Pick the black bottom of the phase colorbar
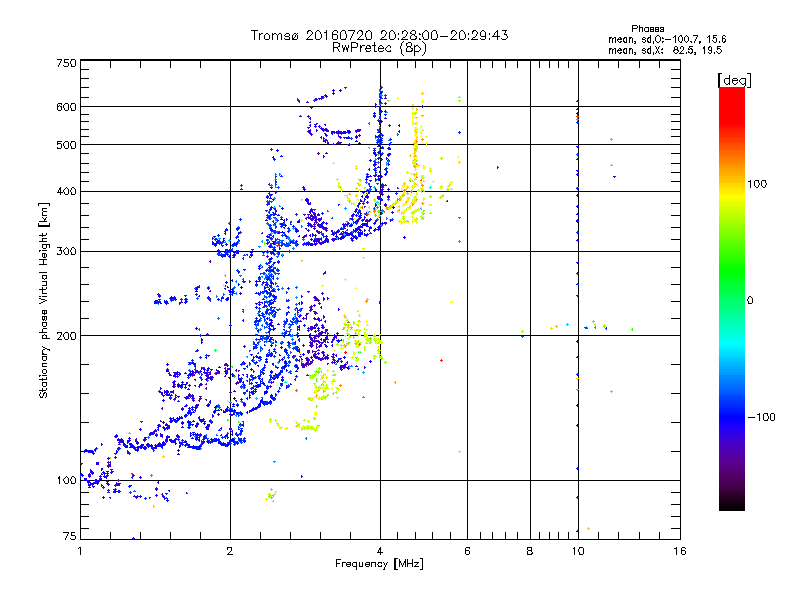800x600 pixels. (732, 505)
